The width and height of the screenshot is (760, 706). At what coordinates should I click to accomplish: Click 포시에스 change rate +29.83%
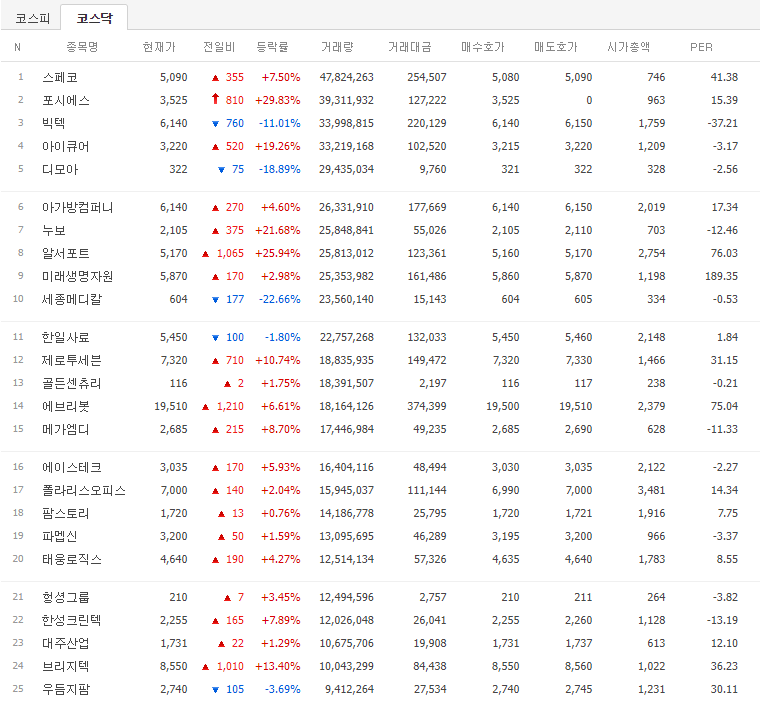click(278, 100)
